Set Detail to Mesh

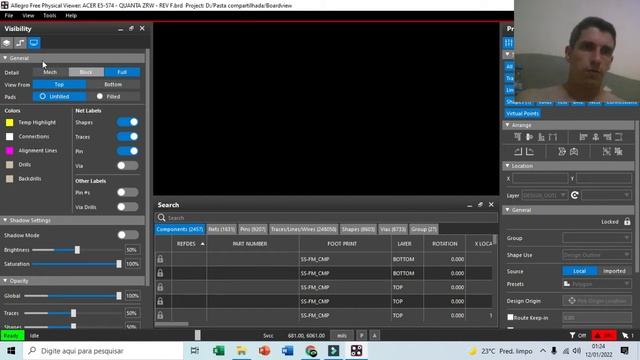click(50, 72)
